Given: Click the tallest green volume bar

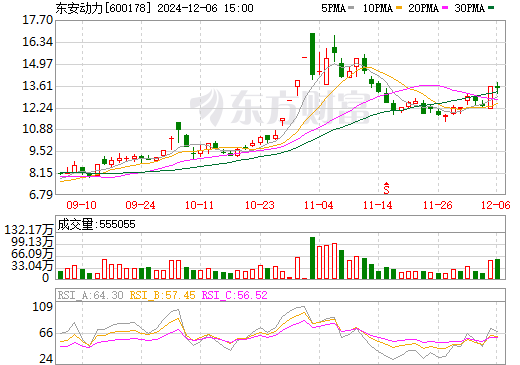Looking at the screenshot, I should tap(312, 258).
